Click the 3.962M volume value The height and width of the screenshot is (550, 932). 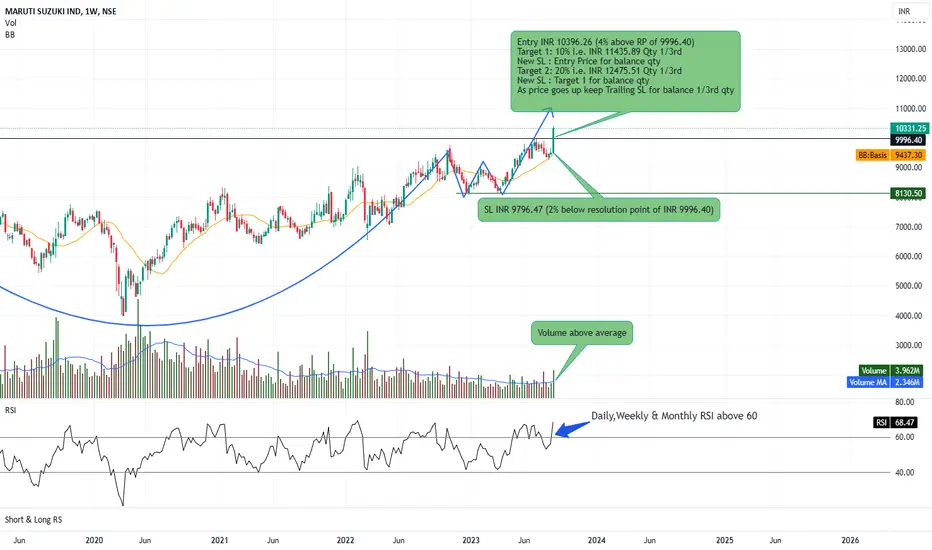(908, 370)
